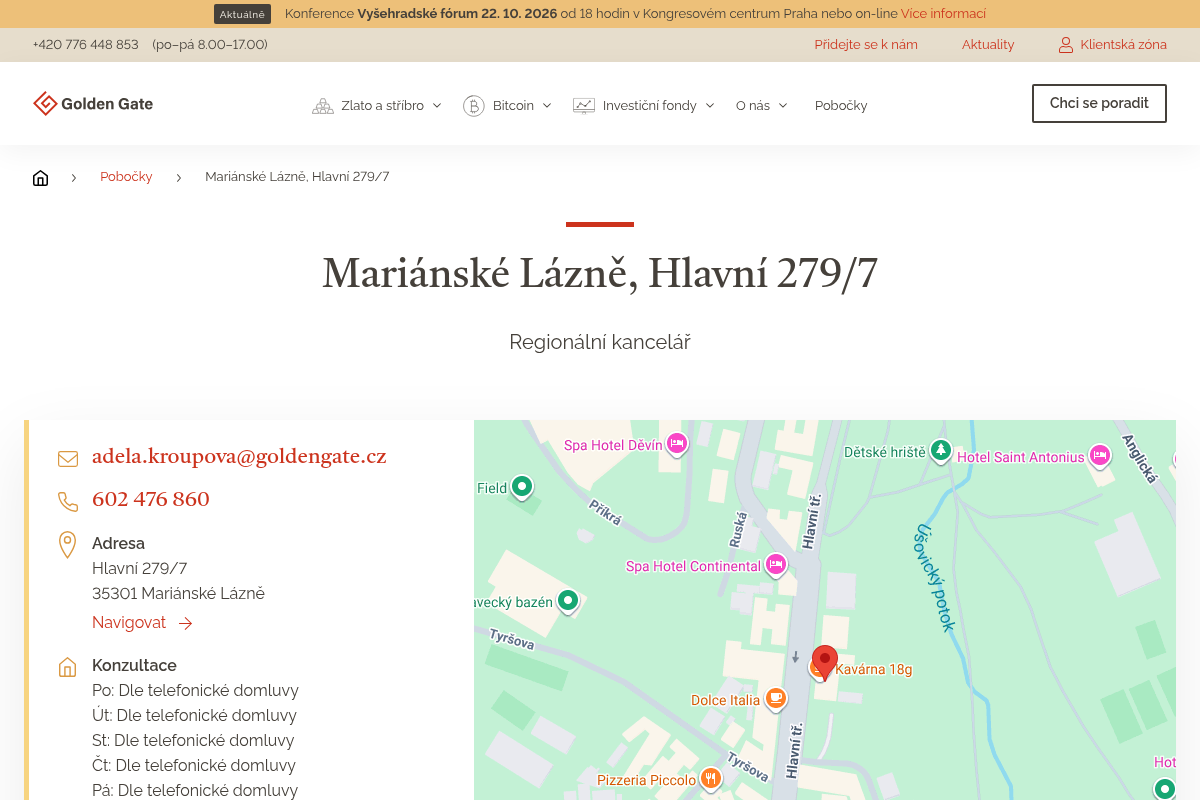Click the Klientská zóna user icon
The height and width of the screenshot is (800, 1200).
[x=1066, y=45]
